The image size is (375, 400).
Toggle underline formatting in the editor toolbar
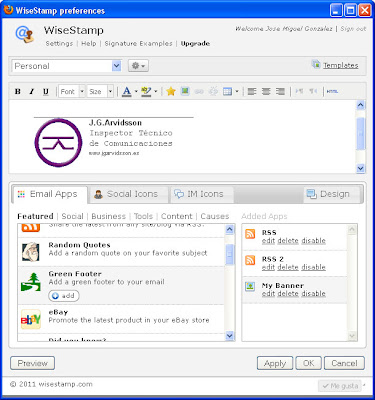coord(46,91)
